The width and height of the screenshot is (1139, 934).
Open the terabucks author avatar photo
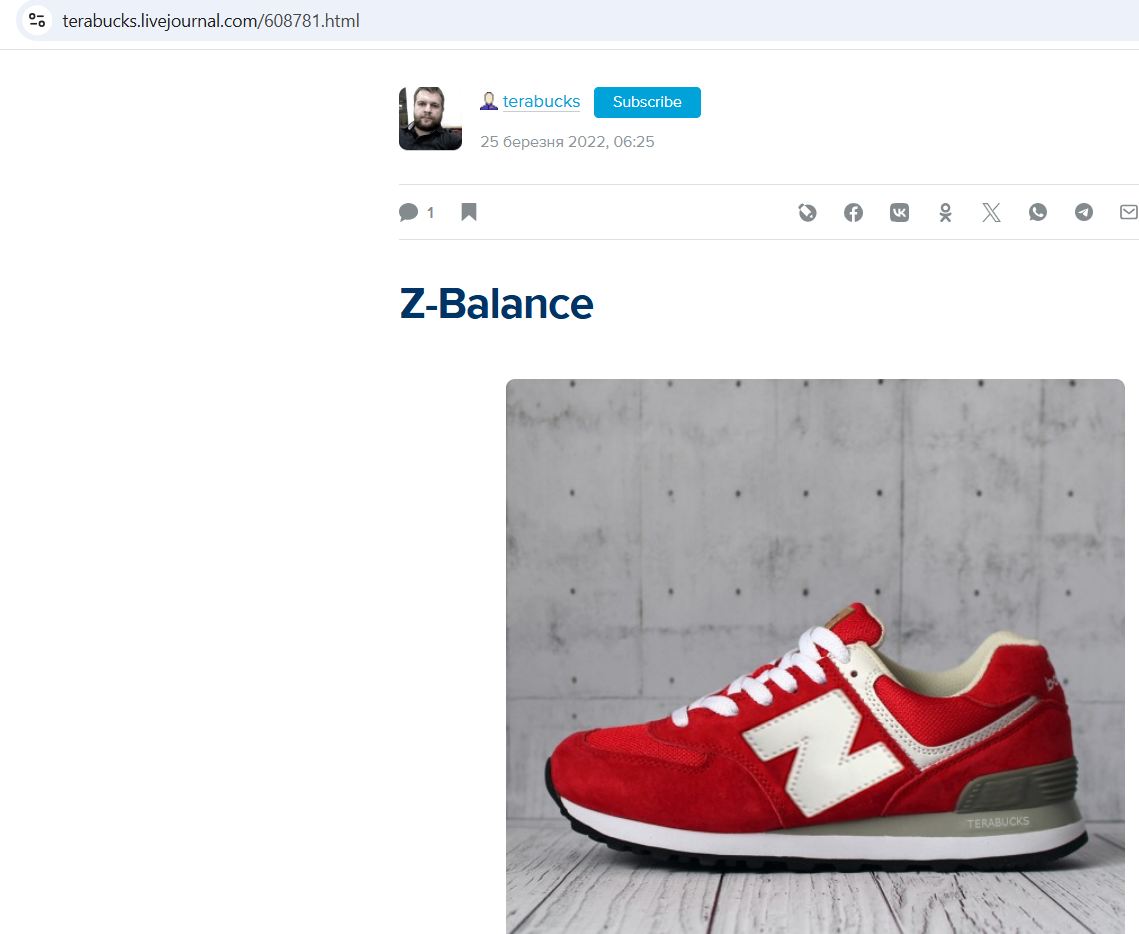(430, 118)
